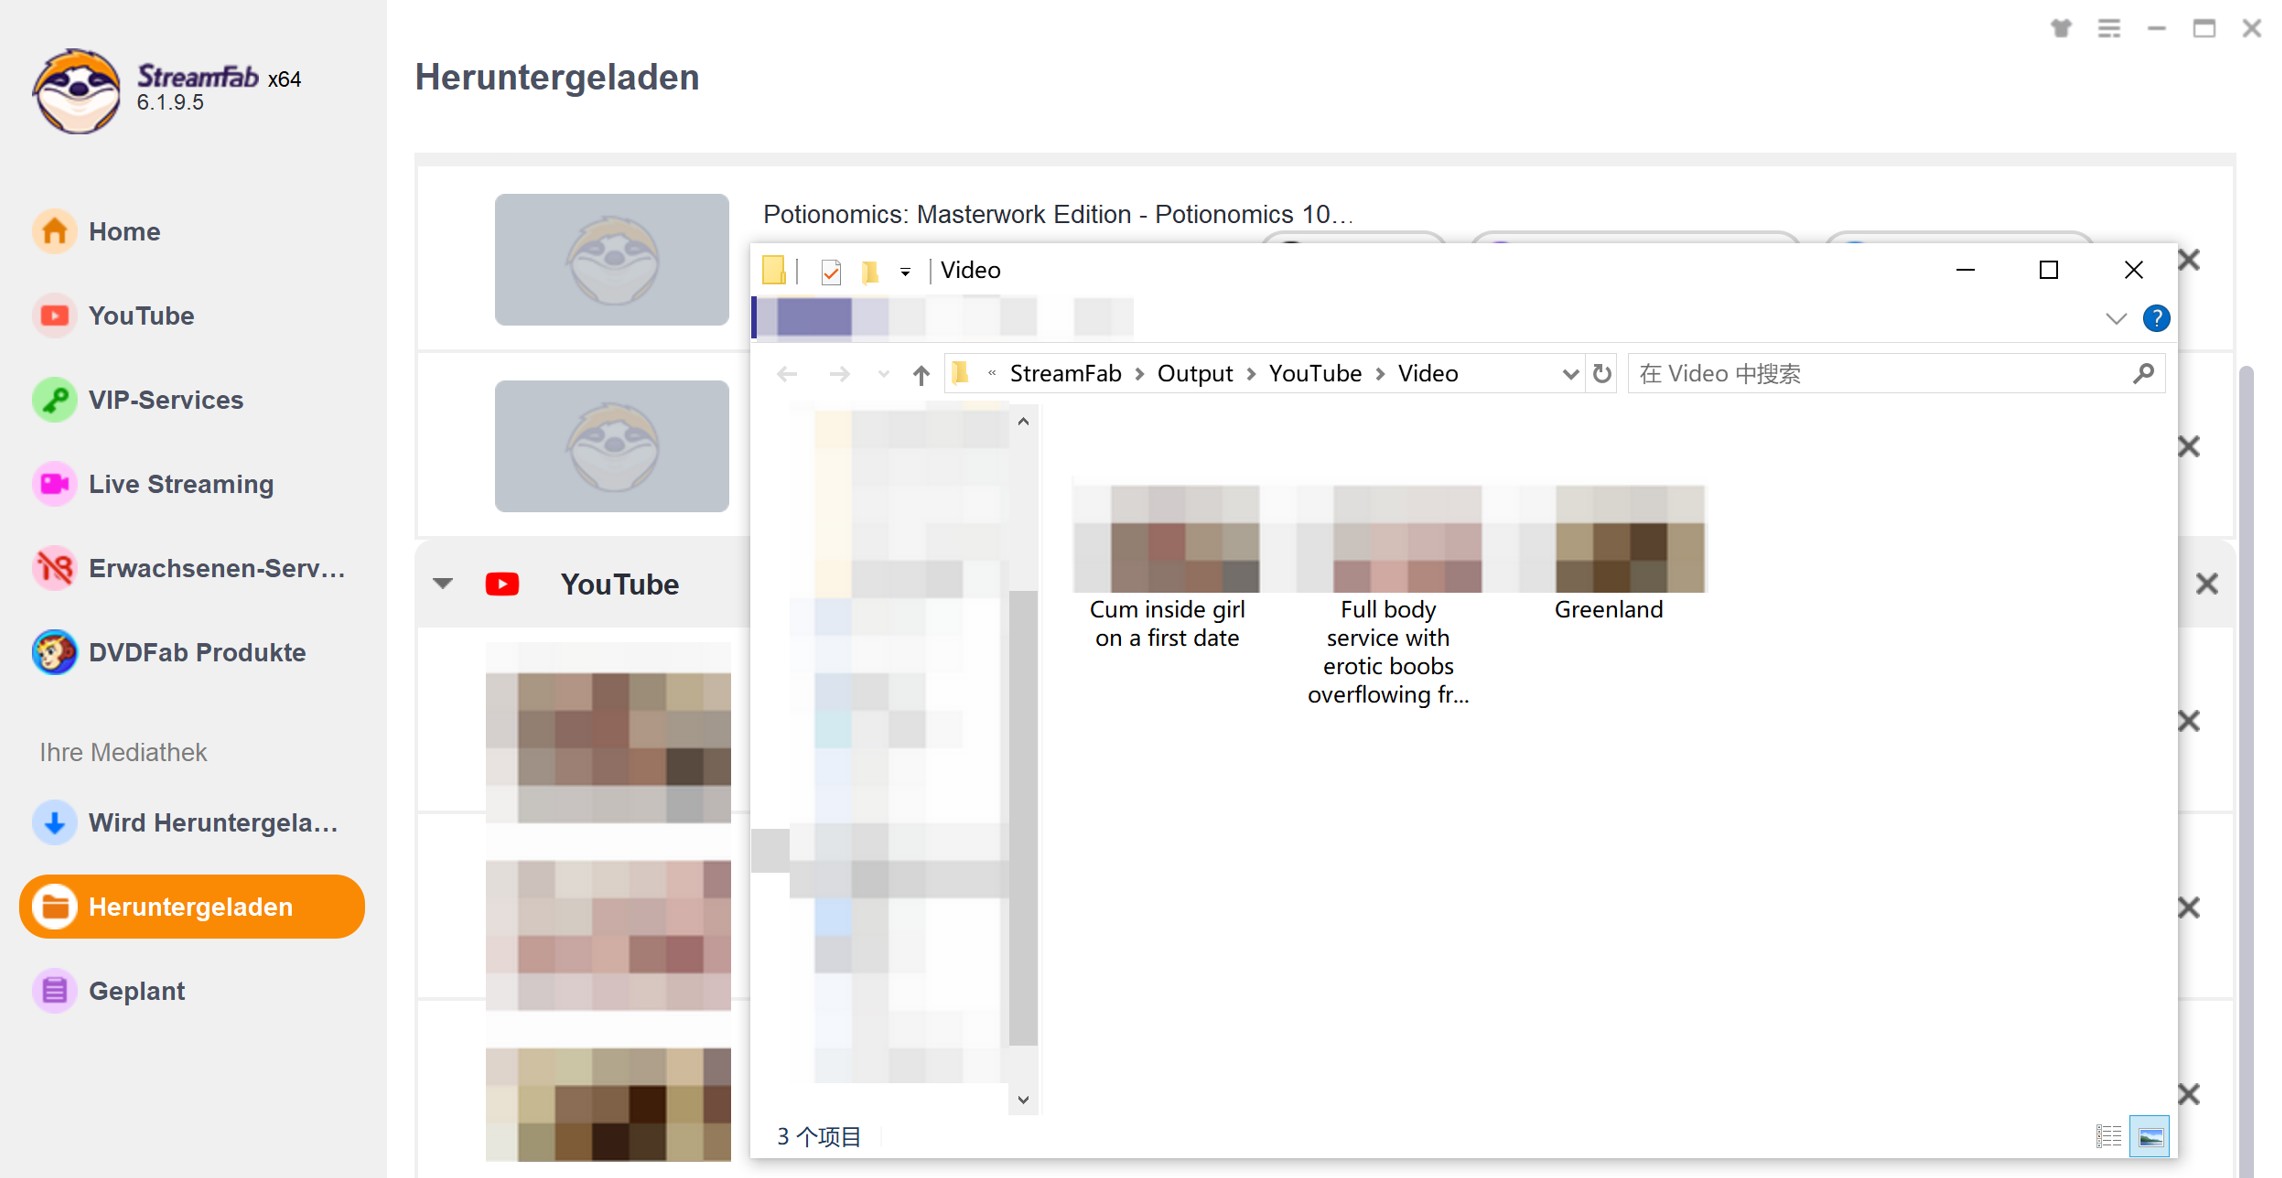The width and height of the screenshot is (2282, 1178).
Task: Open the Home section in sidebar
Action: click(x=124, y=231)
